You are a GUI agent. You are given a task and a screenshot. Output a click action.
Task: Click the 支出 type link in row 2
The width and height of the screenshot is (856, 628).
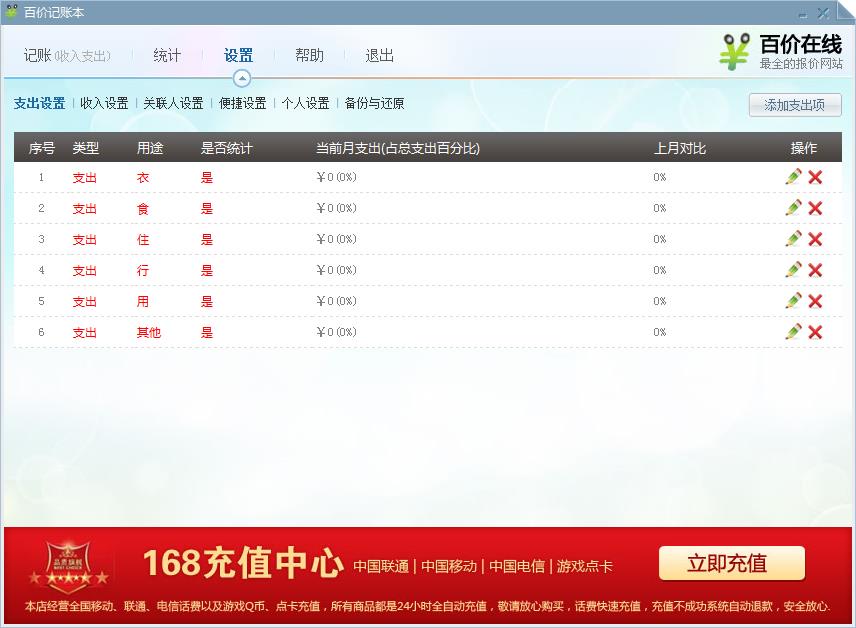85,208
